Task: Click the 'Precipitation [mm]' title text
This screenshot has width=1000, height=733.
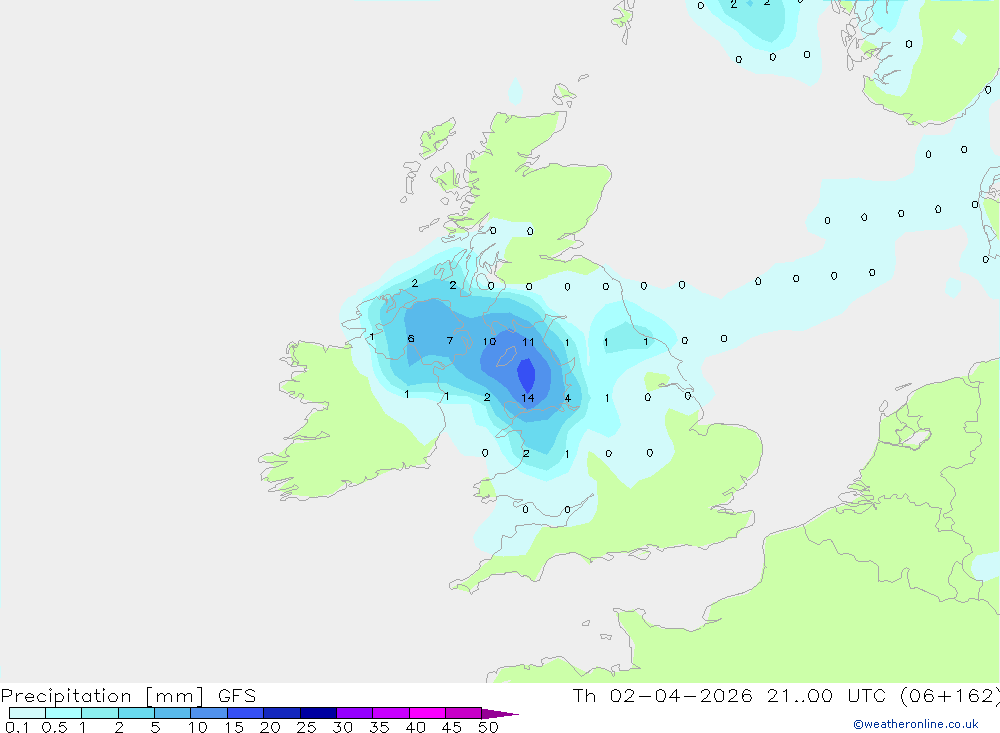Action: pos(102,696)
